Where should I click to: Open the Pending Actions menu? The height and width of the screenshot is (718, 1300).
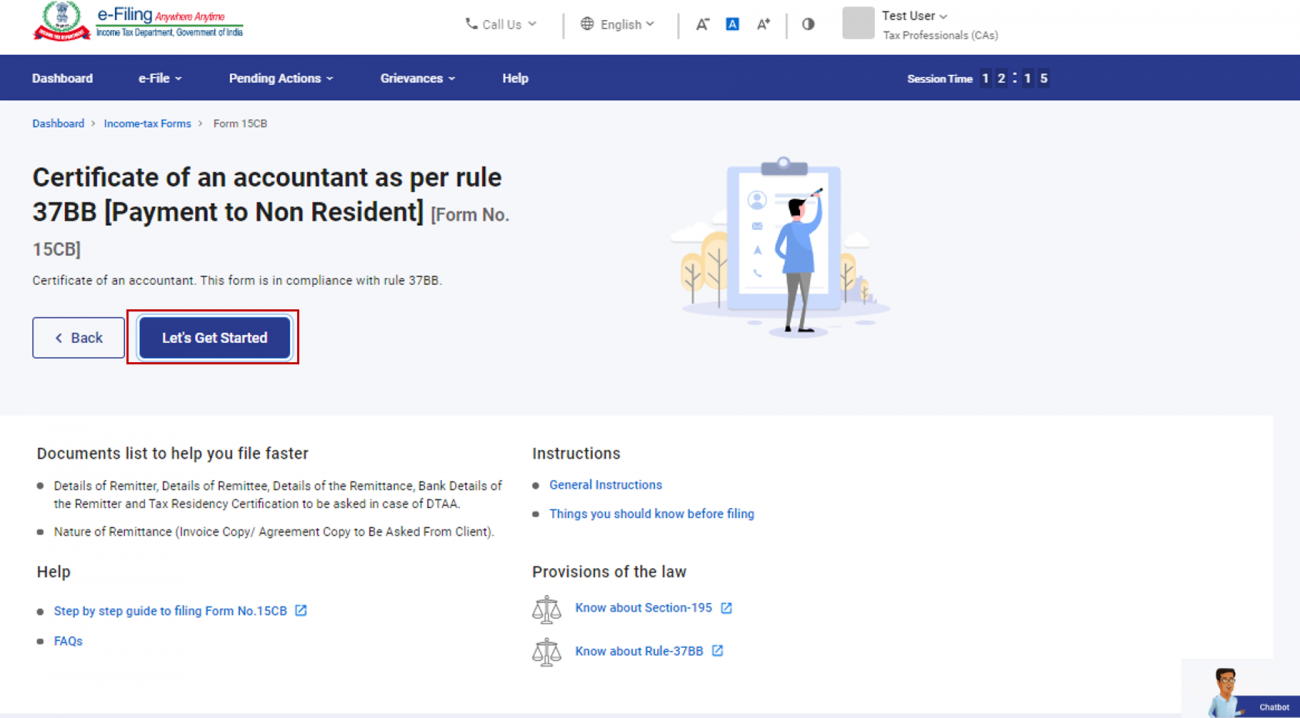pos(280,77)
